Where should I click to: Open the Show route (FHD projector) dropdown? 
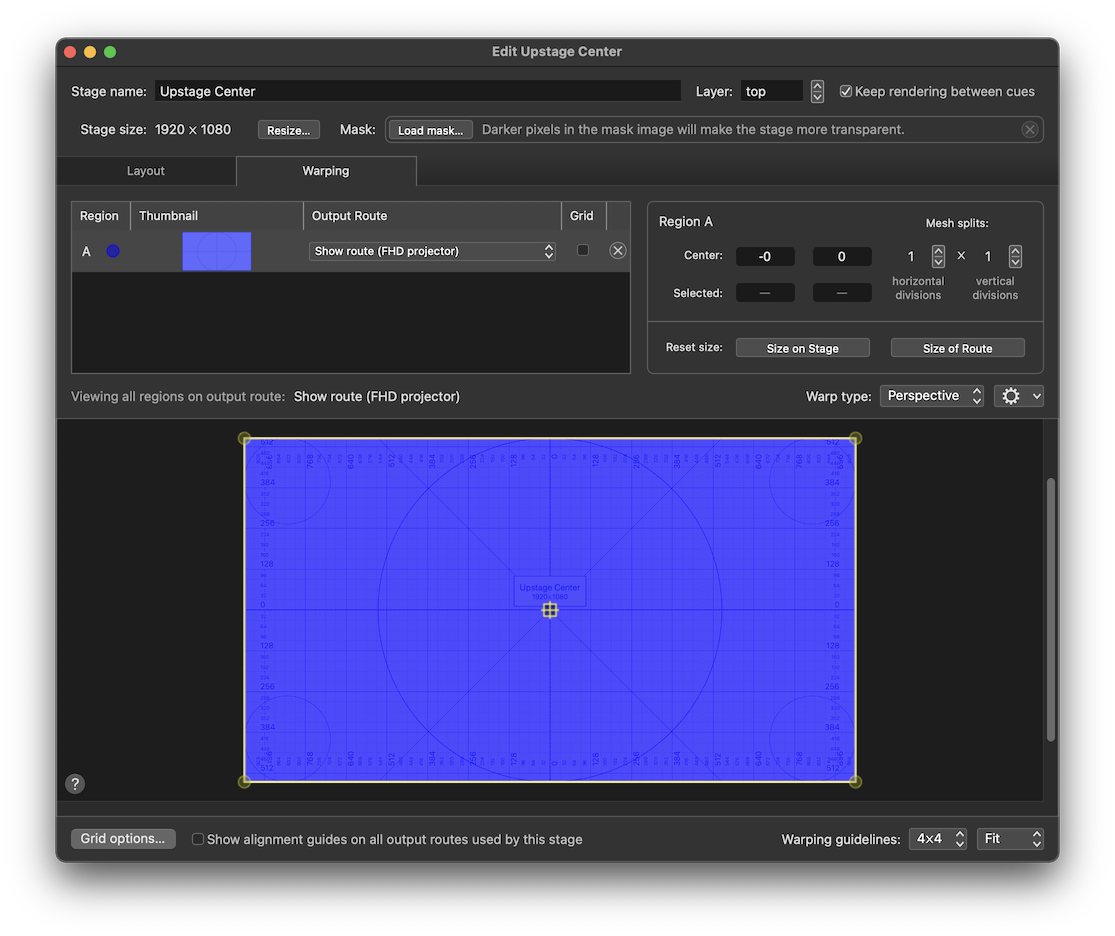pos(432,251)
